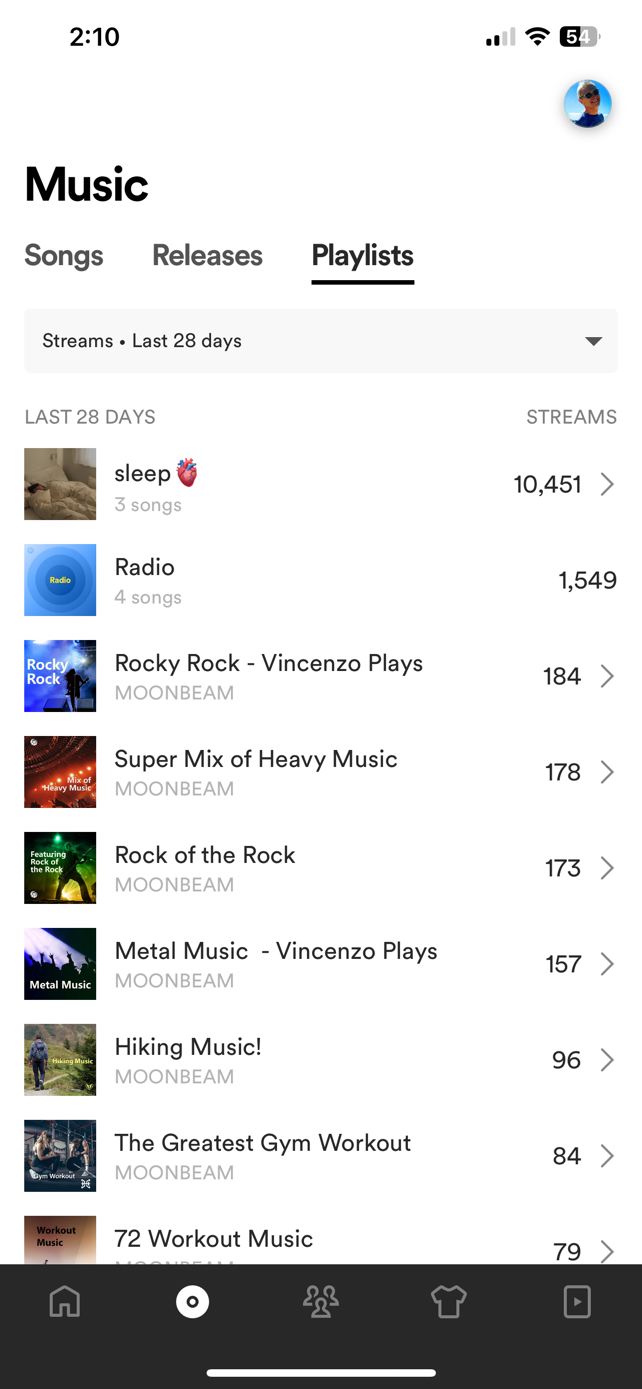Open the Home tab icon

click(x=65, y=1301)
